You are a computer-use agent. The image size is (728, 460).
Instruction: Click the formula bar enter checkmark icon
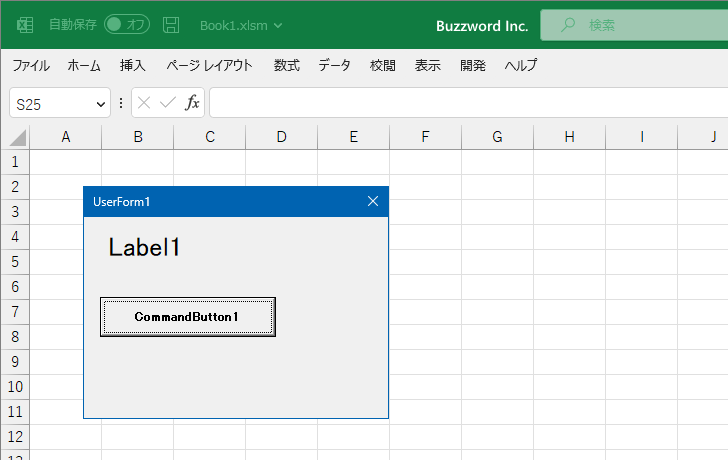tap(168, 103)
